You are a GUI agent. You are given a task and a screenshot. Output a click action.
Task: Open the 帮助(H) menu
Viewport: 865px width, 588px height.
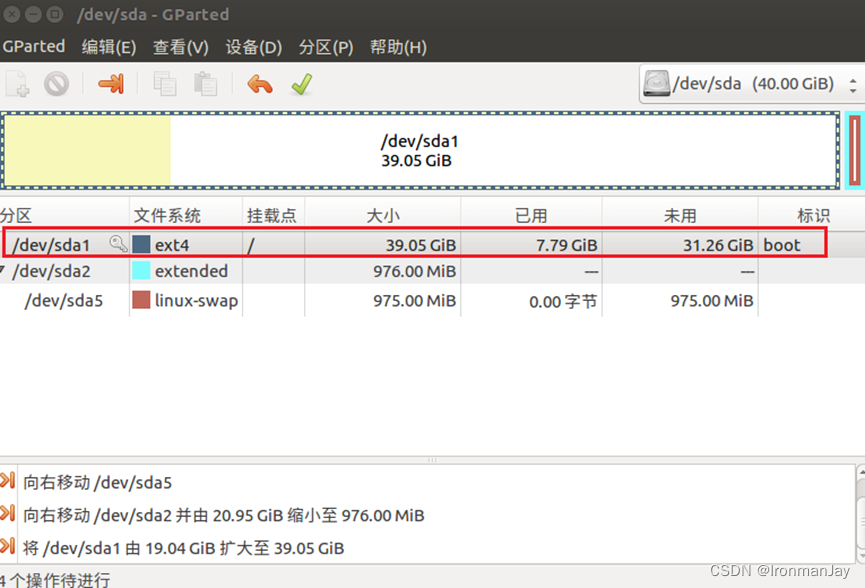coord(398,47)
